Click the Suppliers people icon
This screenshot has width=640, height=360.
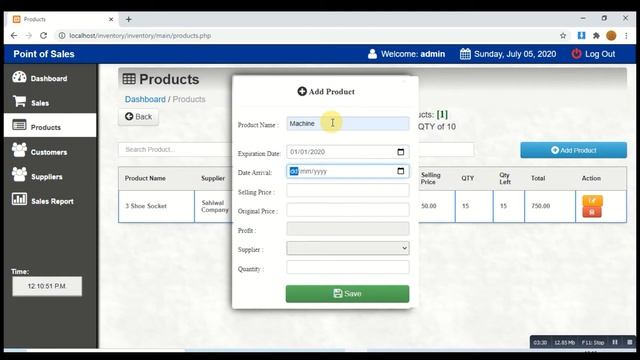point(19,174)
